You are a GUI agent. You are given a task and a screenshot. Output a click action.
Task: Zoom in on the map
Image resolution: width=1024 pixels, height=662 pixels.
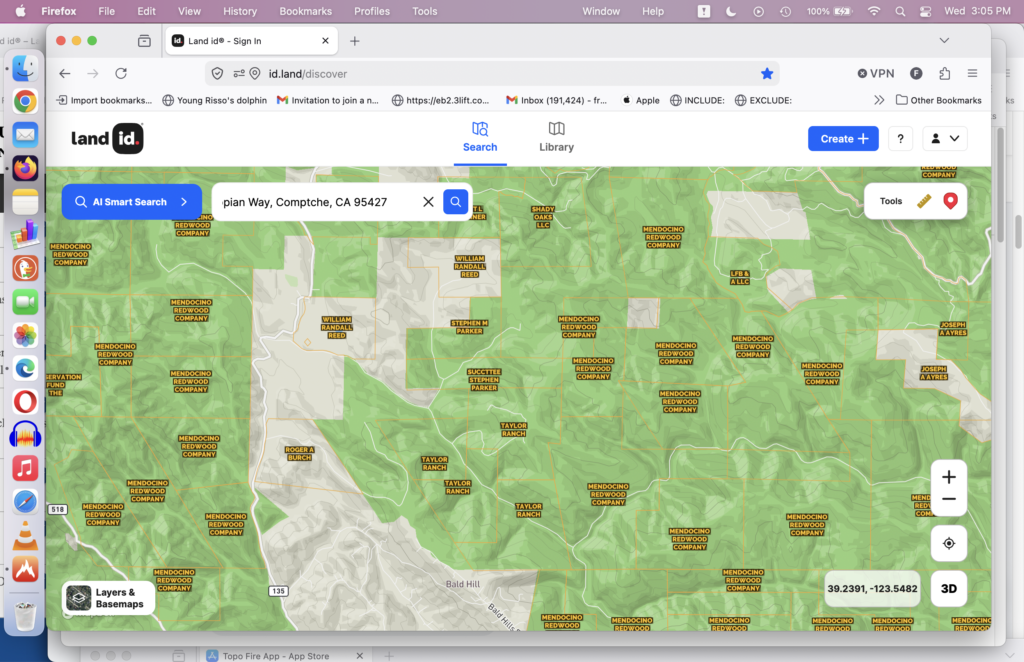click(949, 478)
